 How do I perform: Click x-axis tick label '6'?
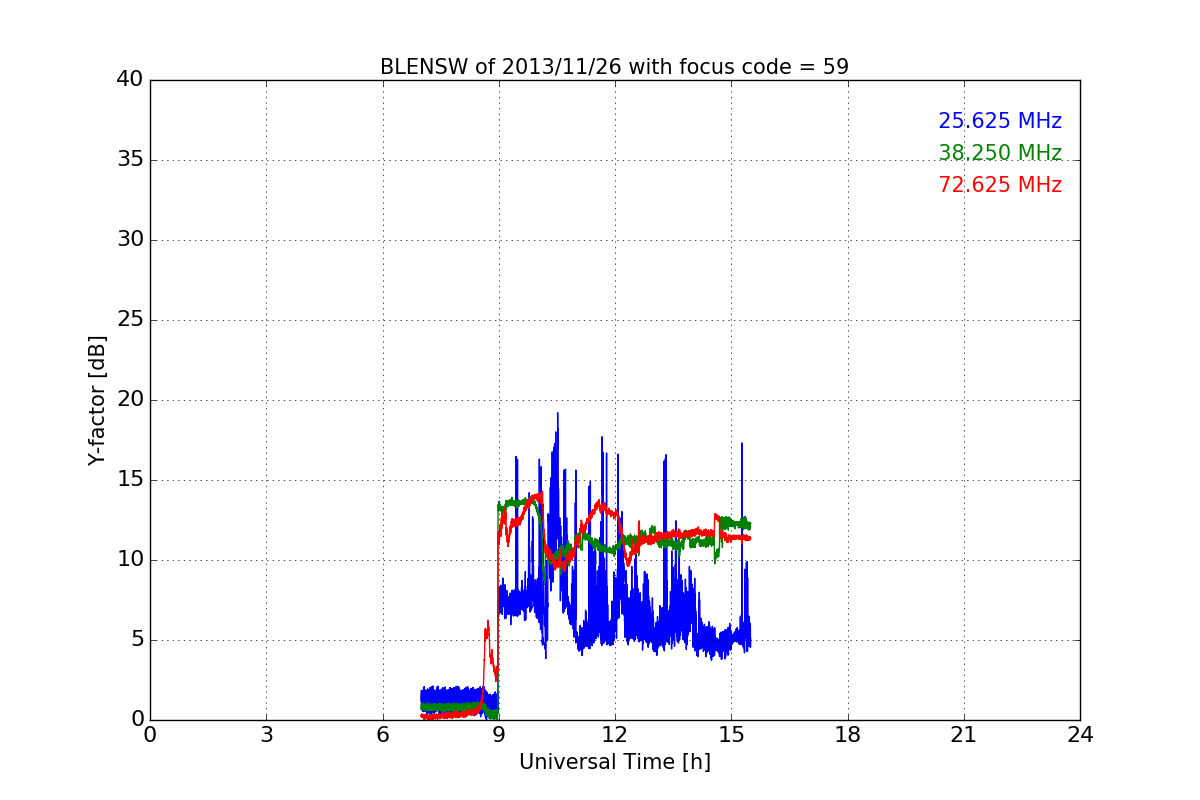coord(382,735)
